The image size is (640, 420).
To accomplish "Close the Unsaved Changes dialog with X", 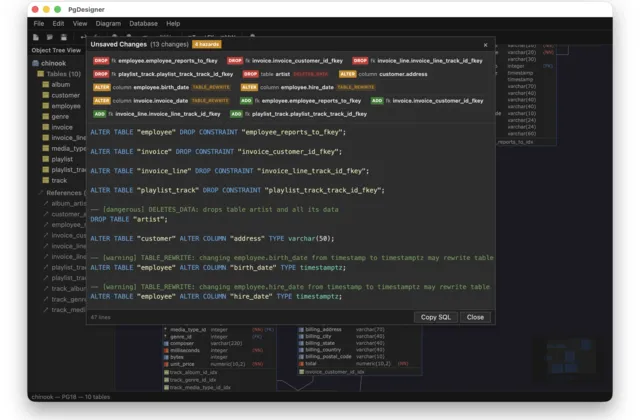I will click(485, 45).
